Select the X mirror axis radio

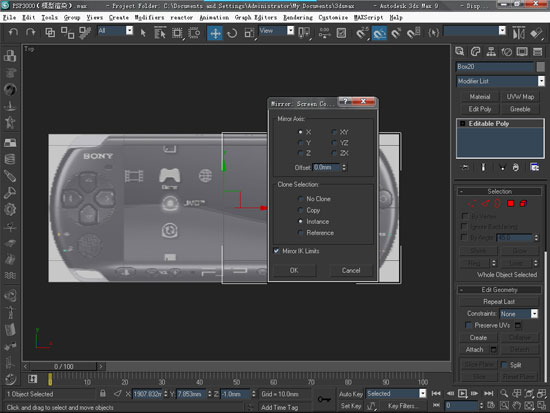pyautogui.click(x=300, y=132)
